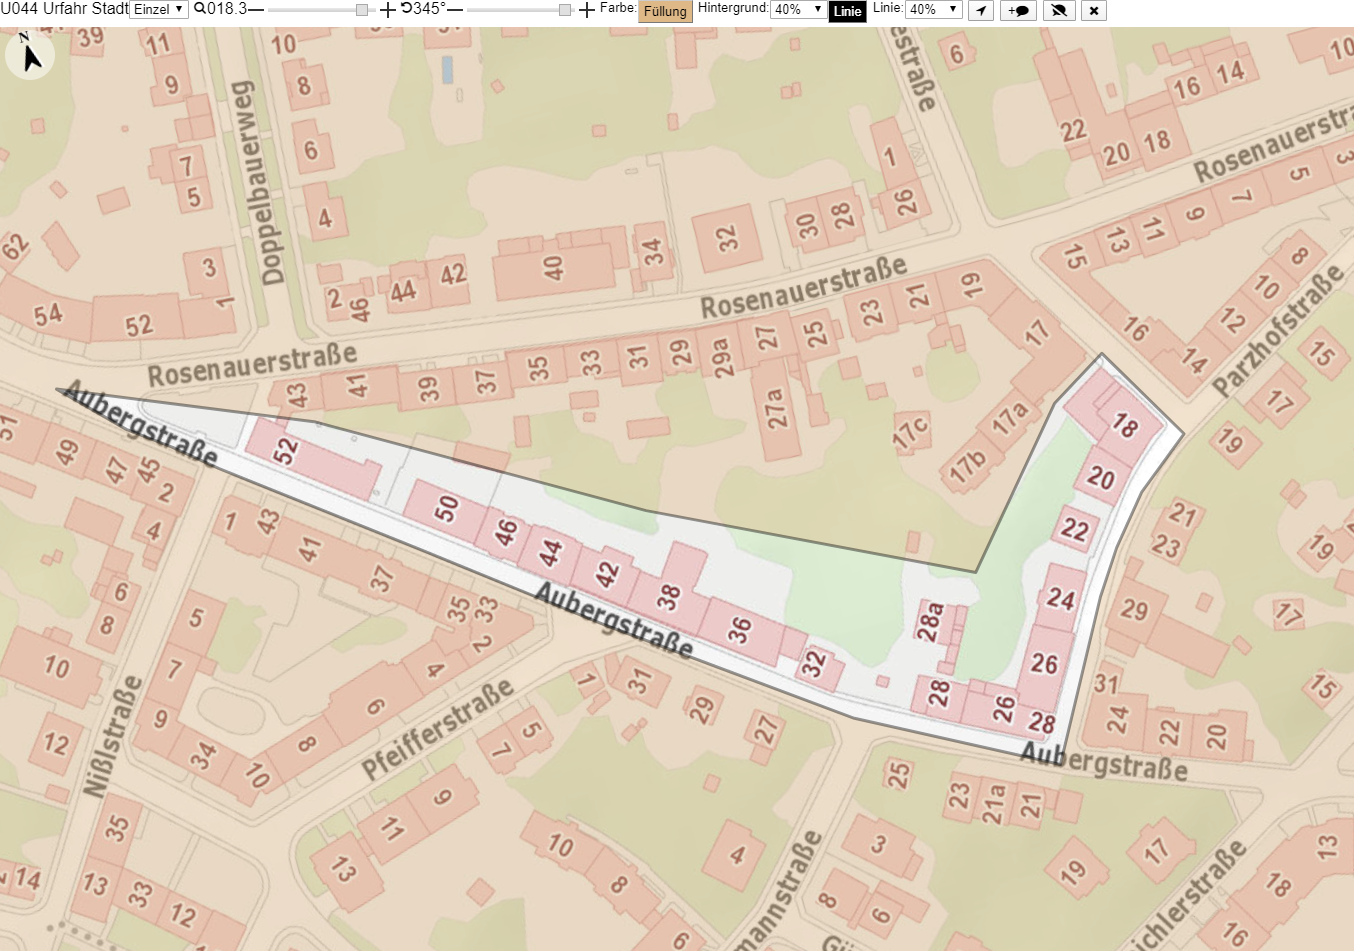Click the rotation reset icon before 345°
Screen dimensions: 1354x951
tap(406, 8)
